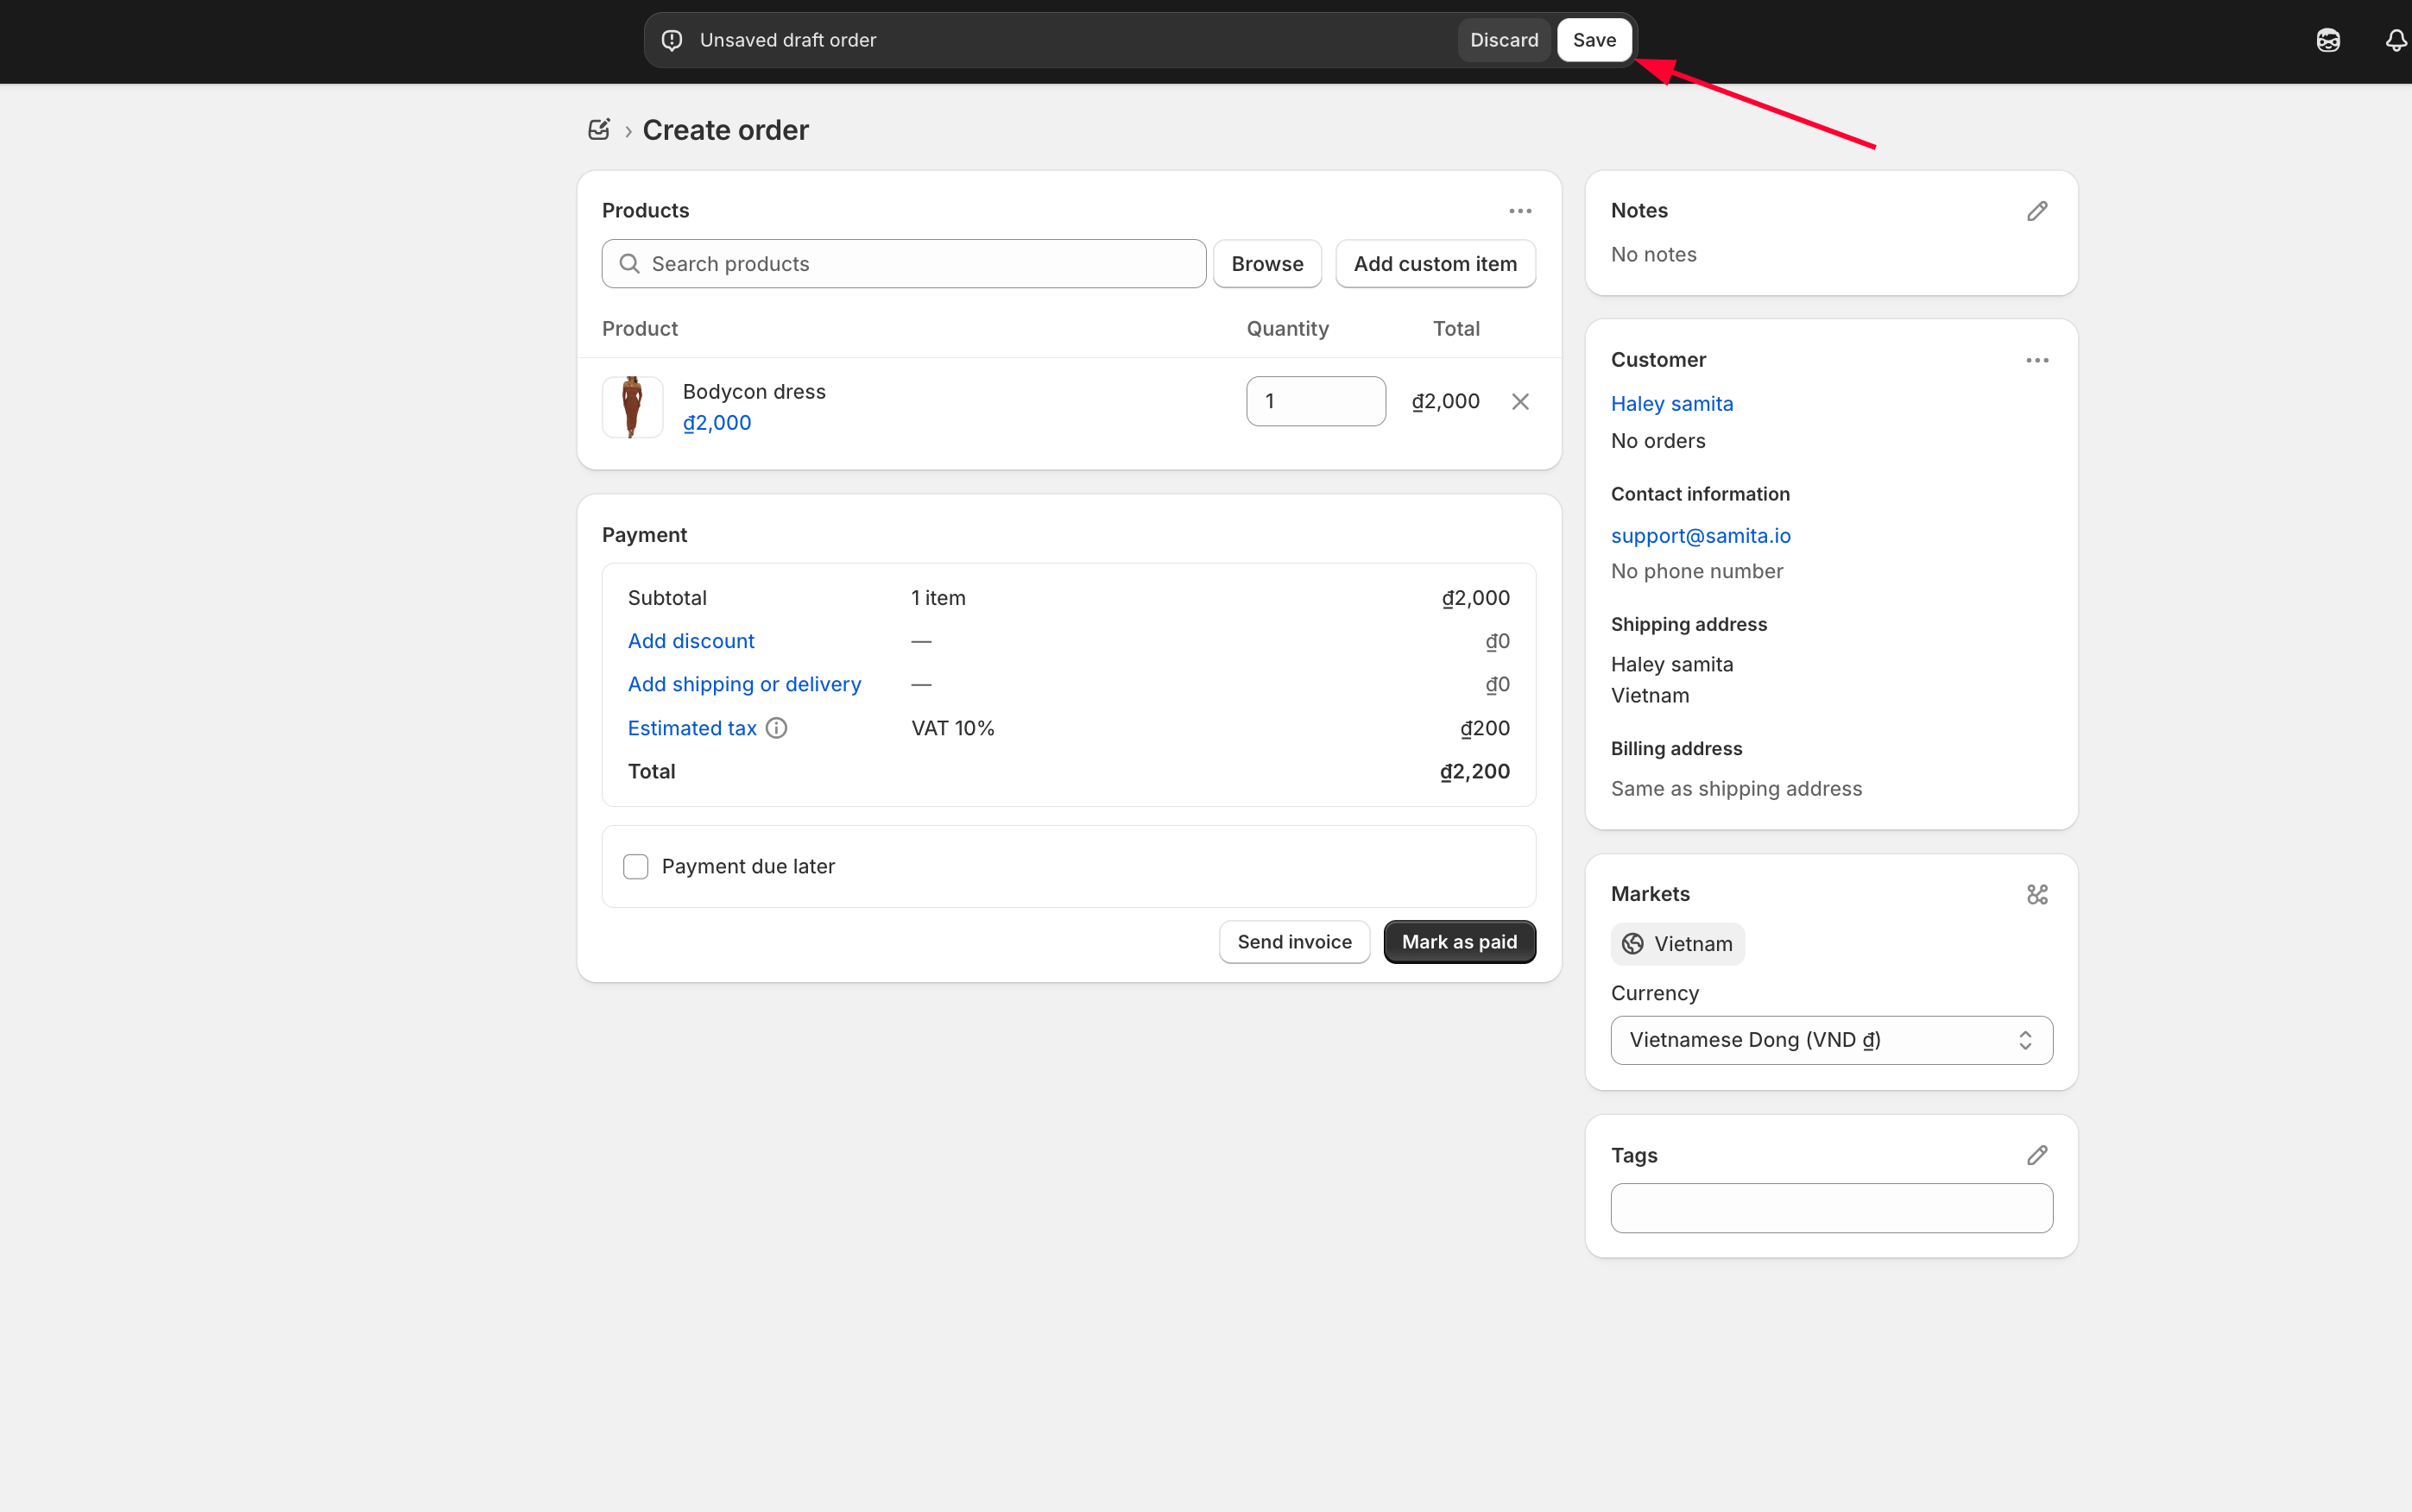The width and height of the screenshot is (2412, 1512).
Task: Open the Products more actions menu
Action: click(x=1520, y=211)
